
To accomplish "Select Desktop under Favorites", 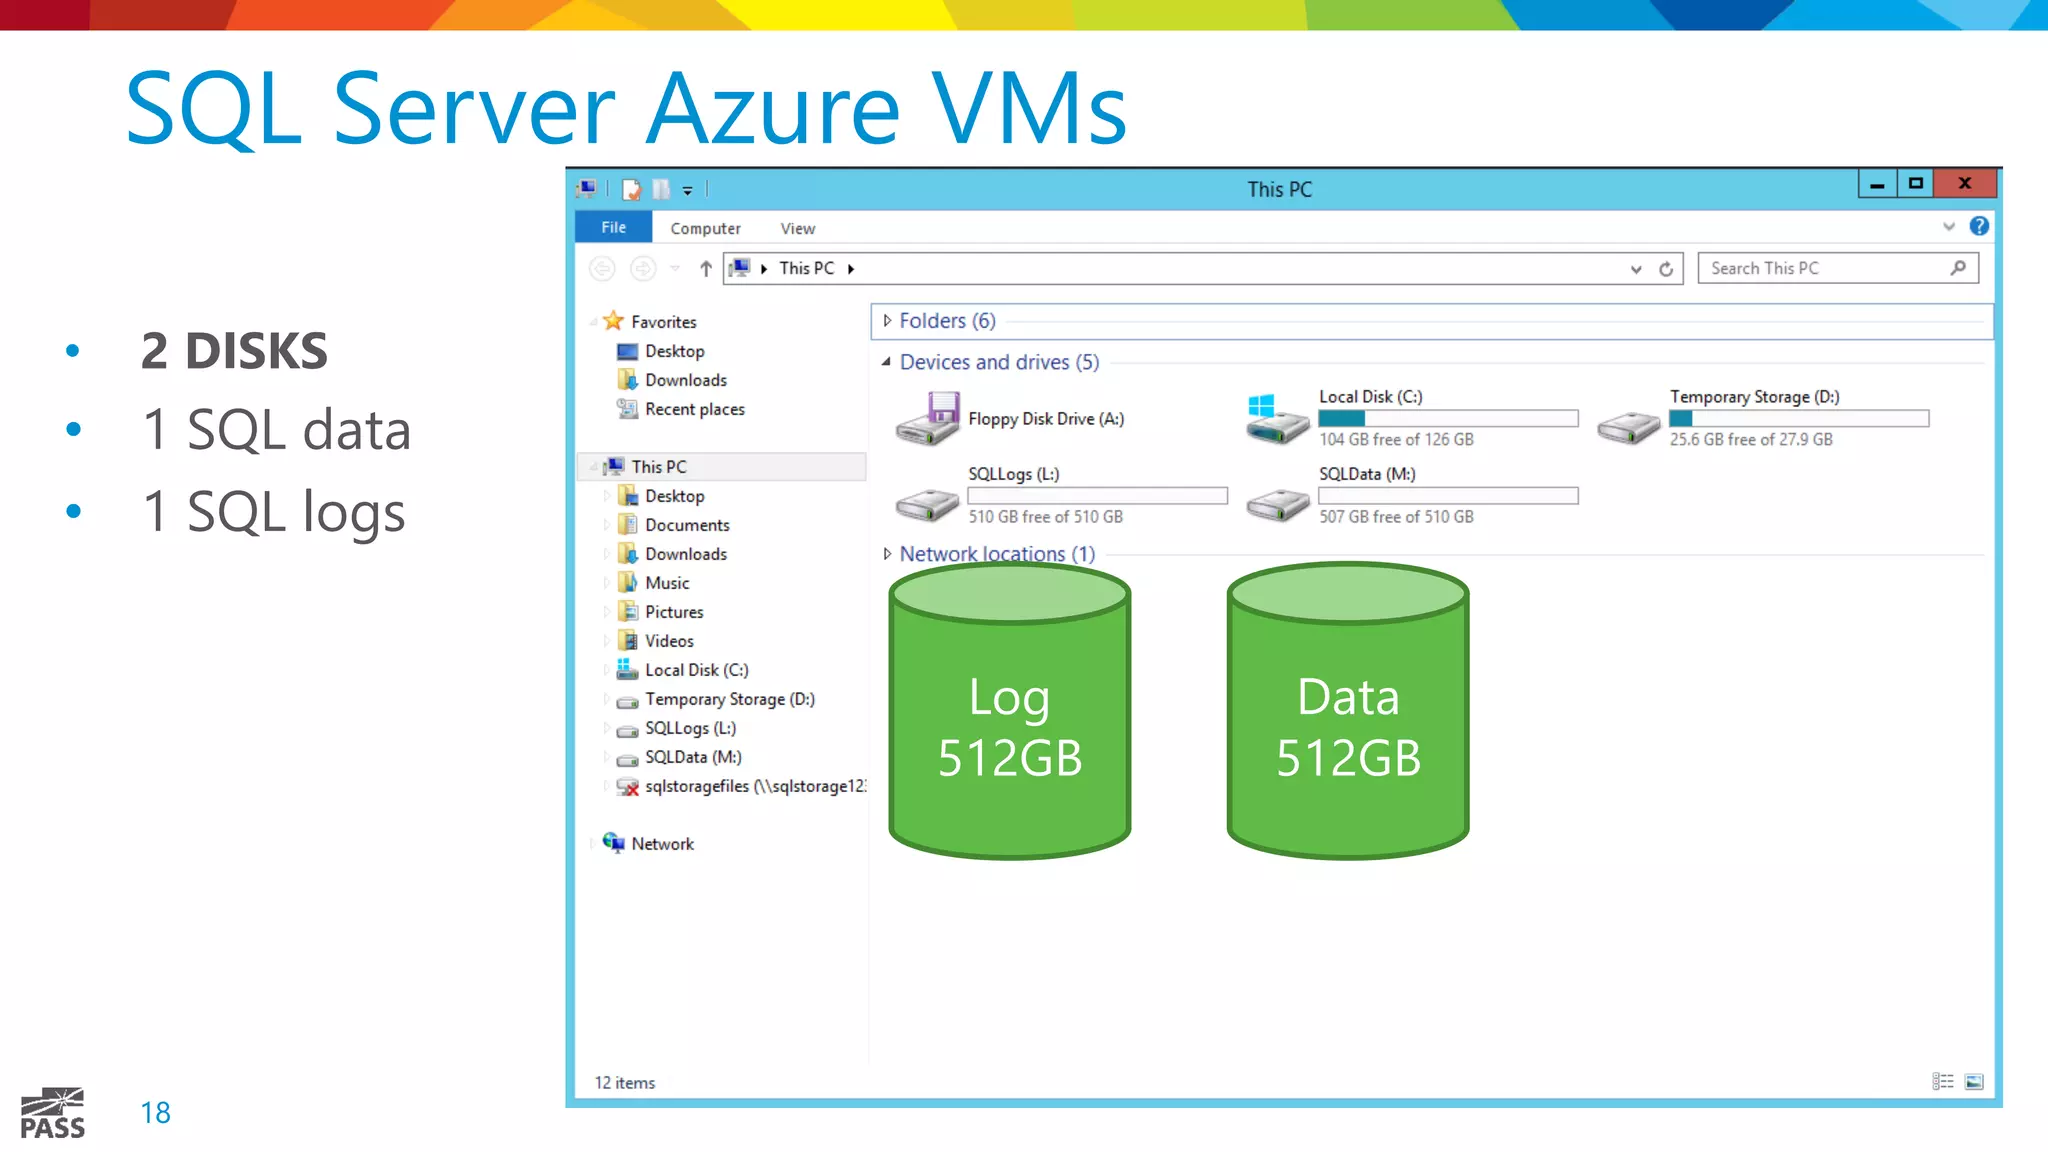I will 675,351.
